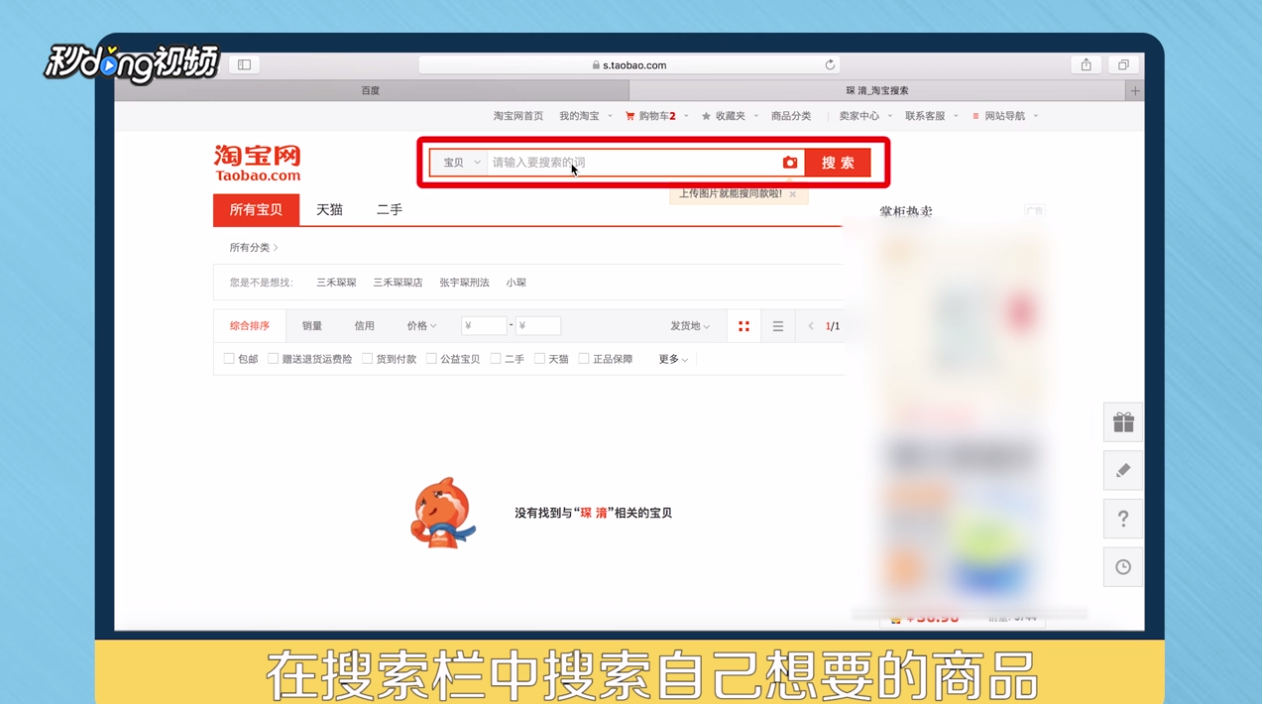The width and height of the screenshot is (1263, 704).
Task: Focus the search keyword input field
Action: [x=634, y=162]
